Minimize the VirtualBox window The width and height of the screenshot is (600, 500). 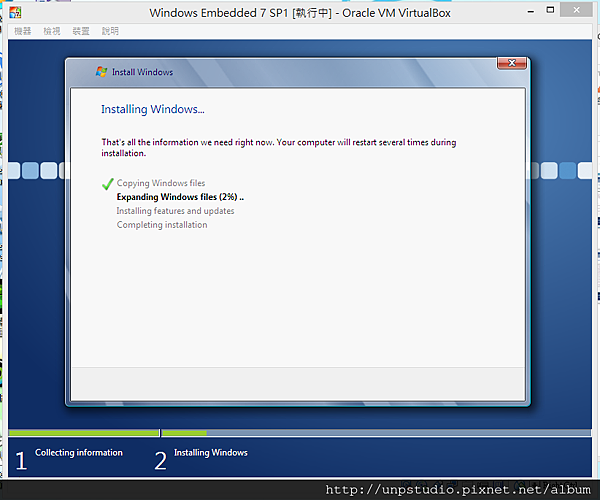tap(530, 11)
